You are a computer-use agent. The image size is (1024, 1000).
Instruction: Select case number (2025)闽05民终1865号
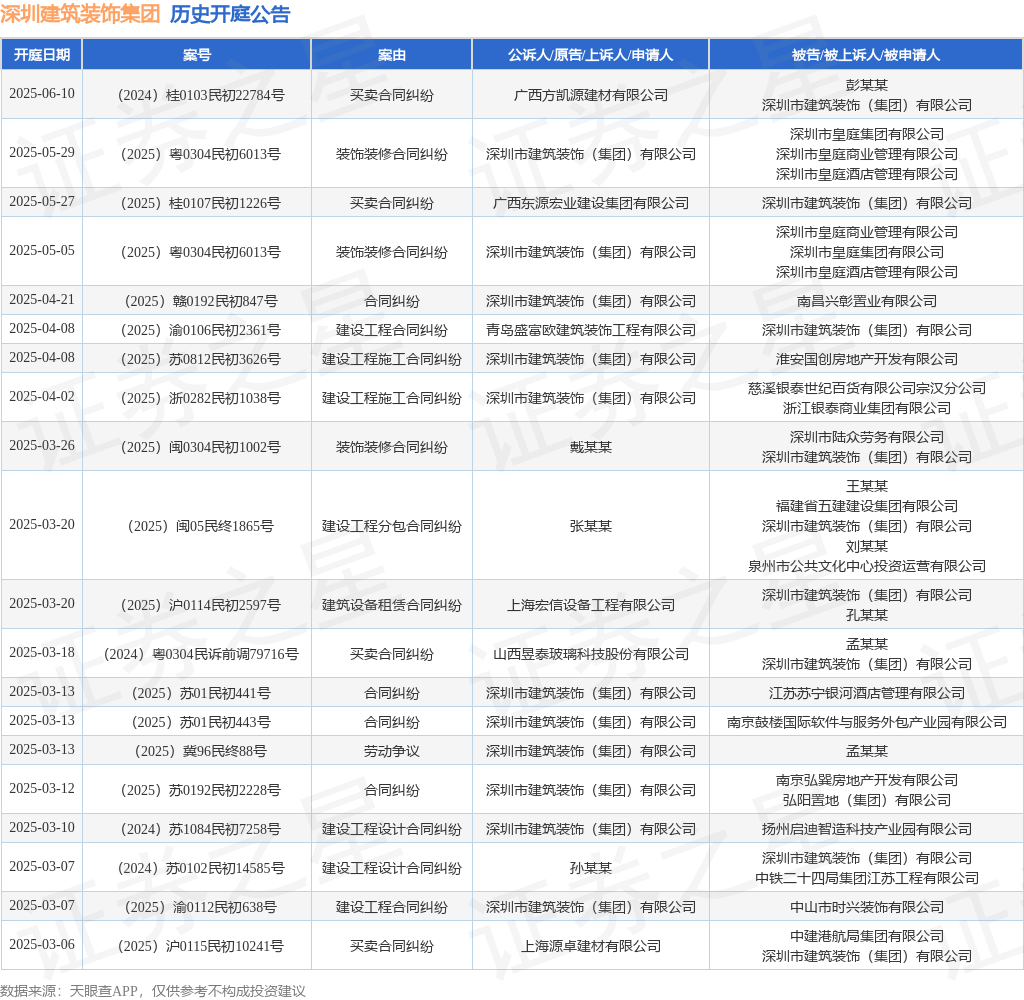[x=201, y=526]
